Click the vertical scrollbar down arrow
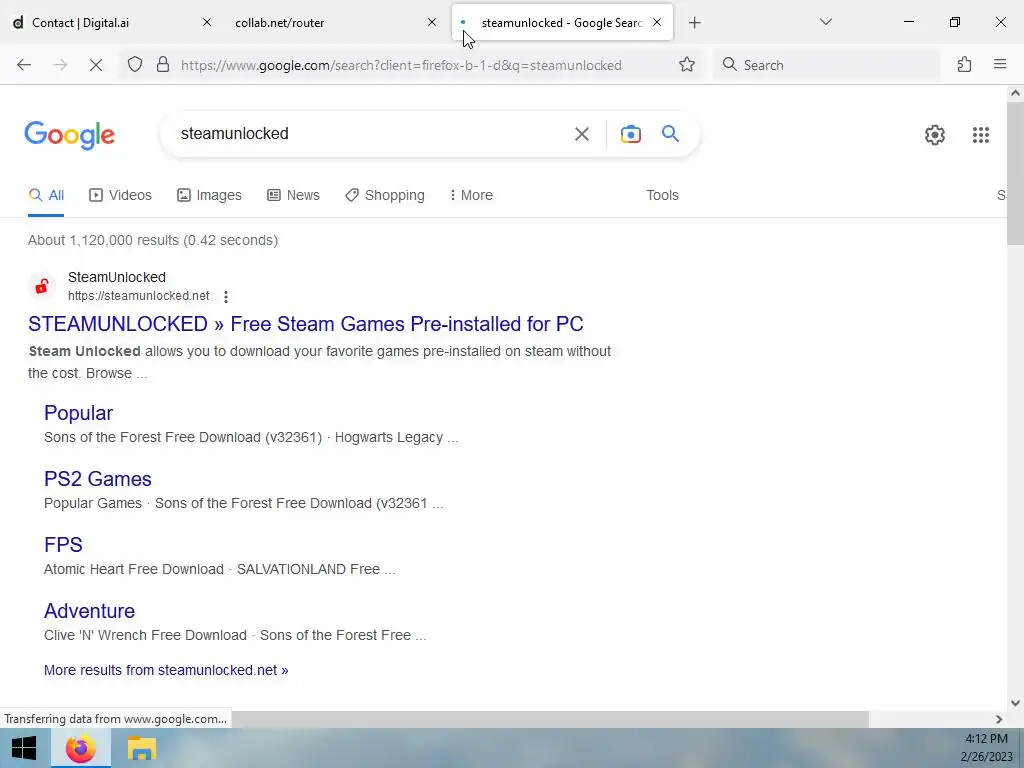This screenshot has height=768, width=1024. click(1015, 703)
